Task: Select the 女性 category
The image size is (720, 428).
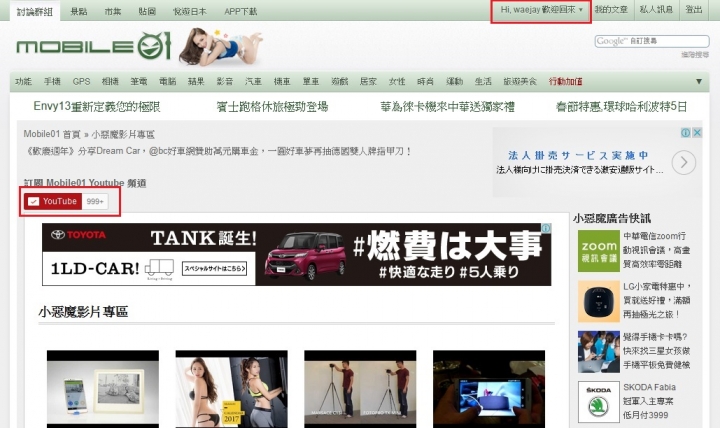Action: coord(397,82)
